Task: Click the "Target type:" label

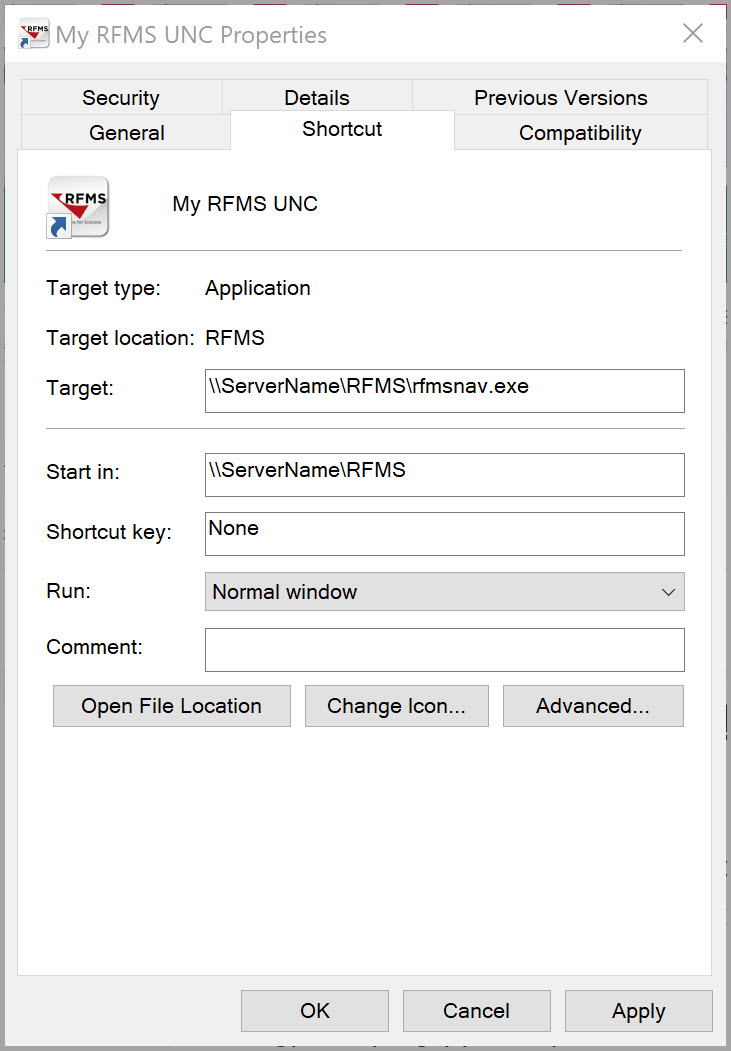Action: pos(103,288)
